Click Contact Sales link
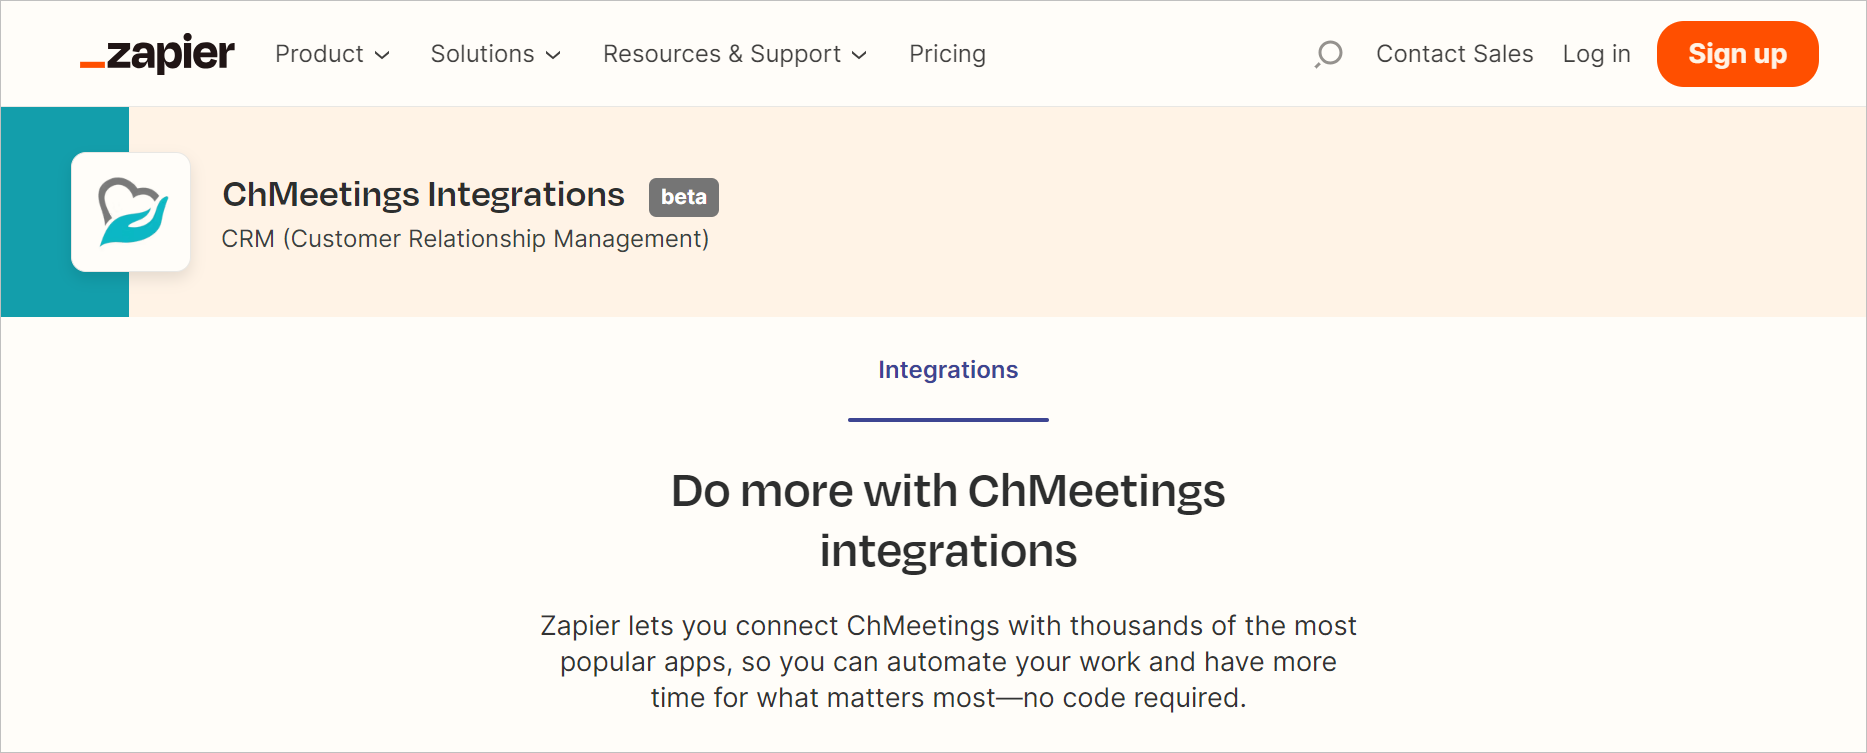 click(x=1454, y=54)
